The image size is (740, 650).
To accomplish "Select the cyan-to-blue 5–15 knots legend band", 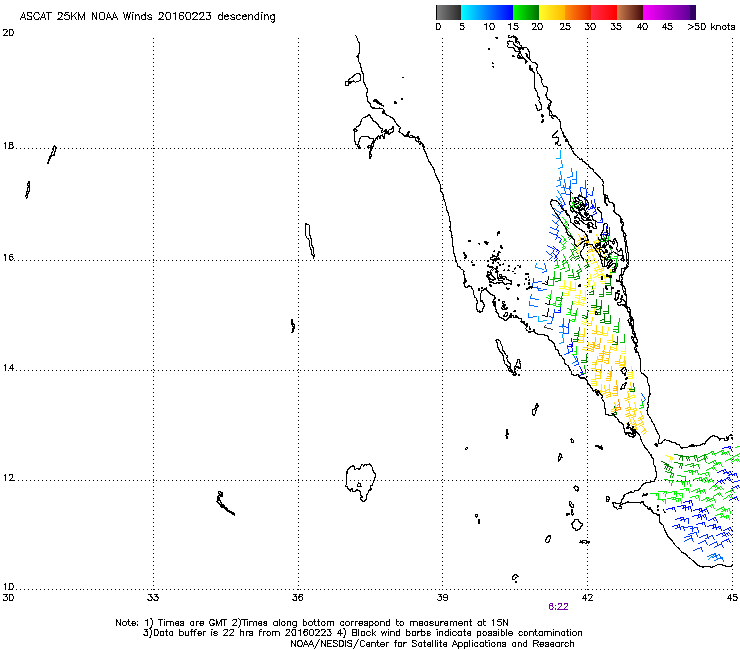I will click(x=487, y=12).
